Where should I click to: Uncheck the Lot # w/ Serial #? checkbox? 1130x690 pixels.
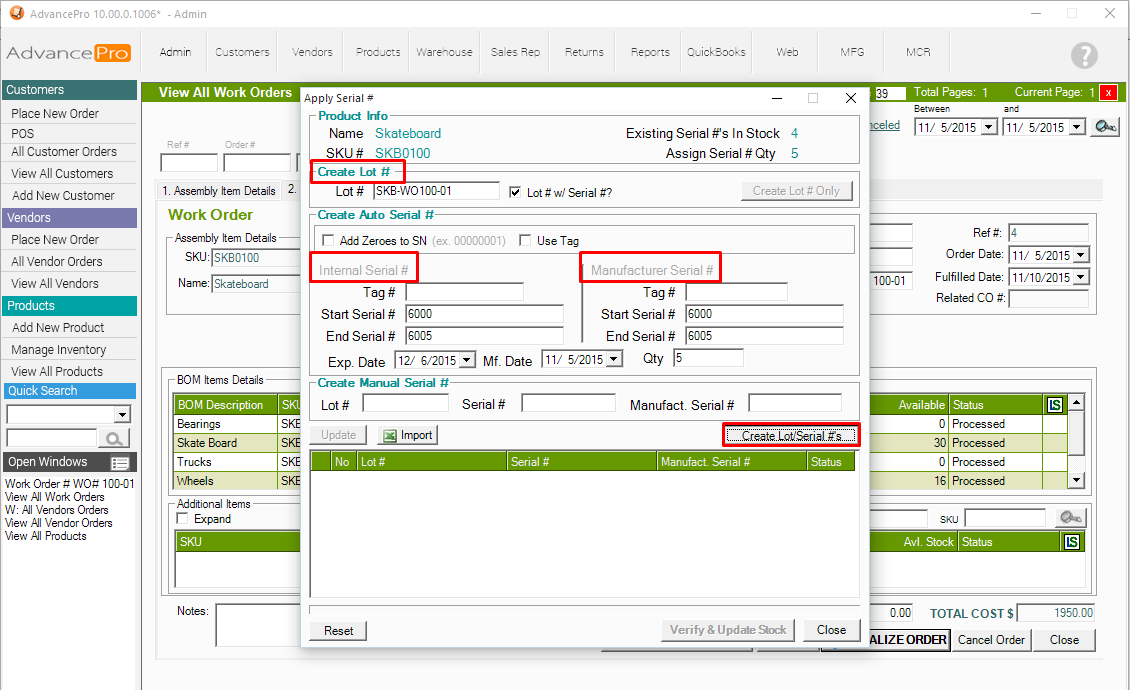[516, 192]
